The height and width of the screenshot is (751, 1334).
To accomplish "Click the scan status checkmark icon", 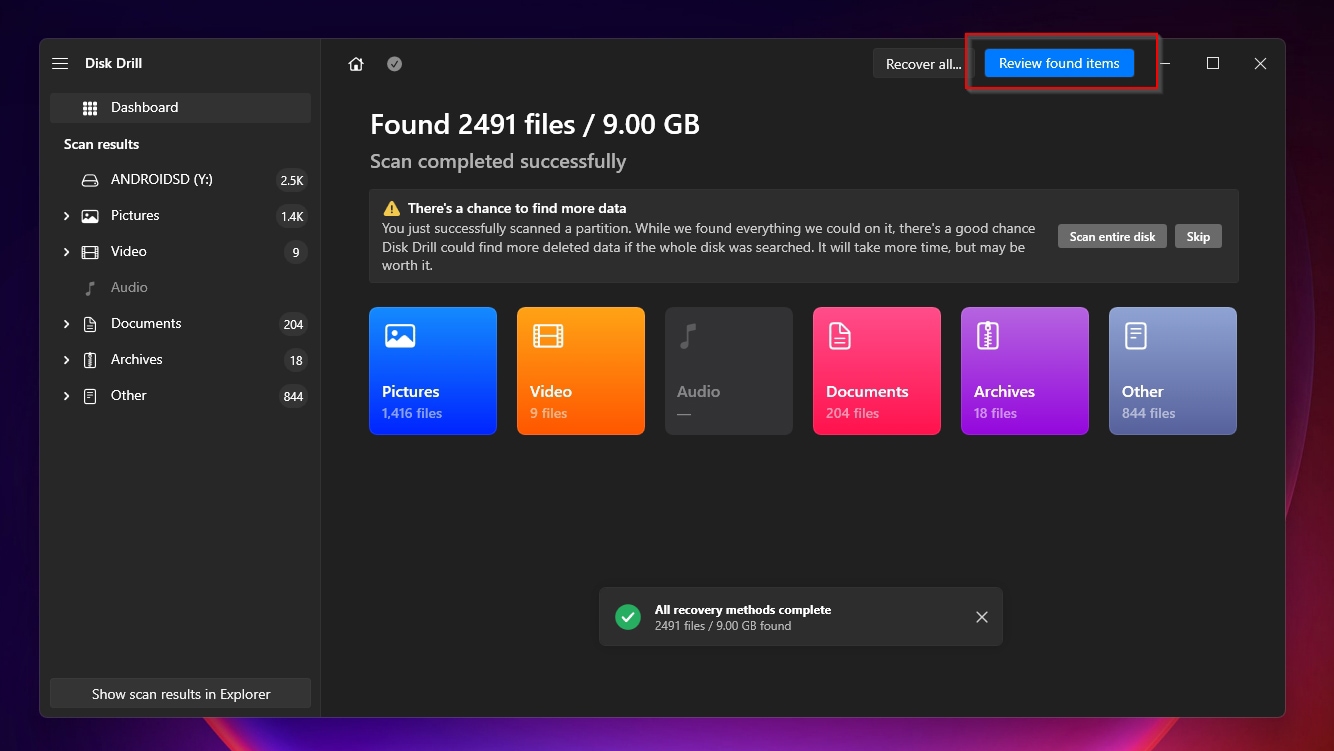I will [x=395, y=64].
